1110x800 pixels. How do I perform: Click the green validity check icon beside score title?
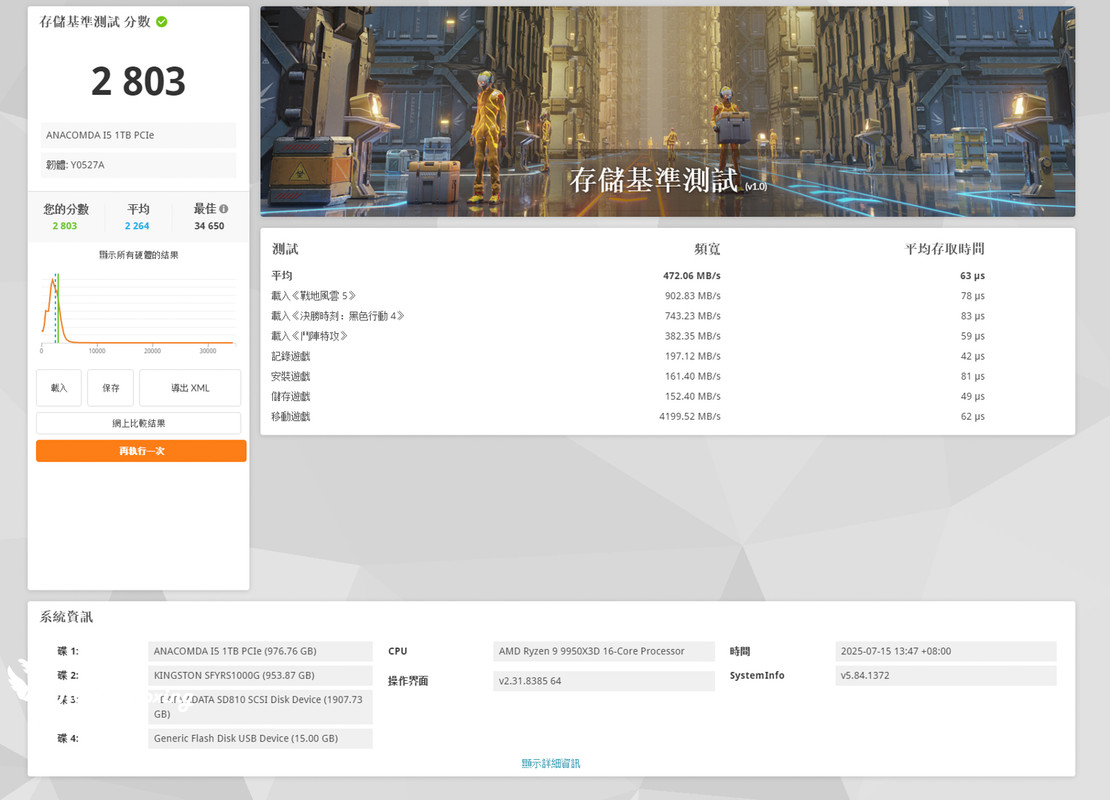click(x=161, y=22)
